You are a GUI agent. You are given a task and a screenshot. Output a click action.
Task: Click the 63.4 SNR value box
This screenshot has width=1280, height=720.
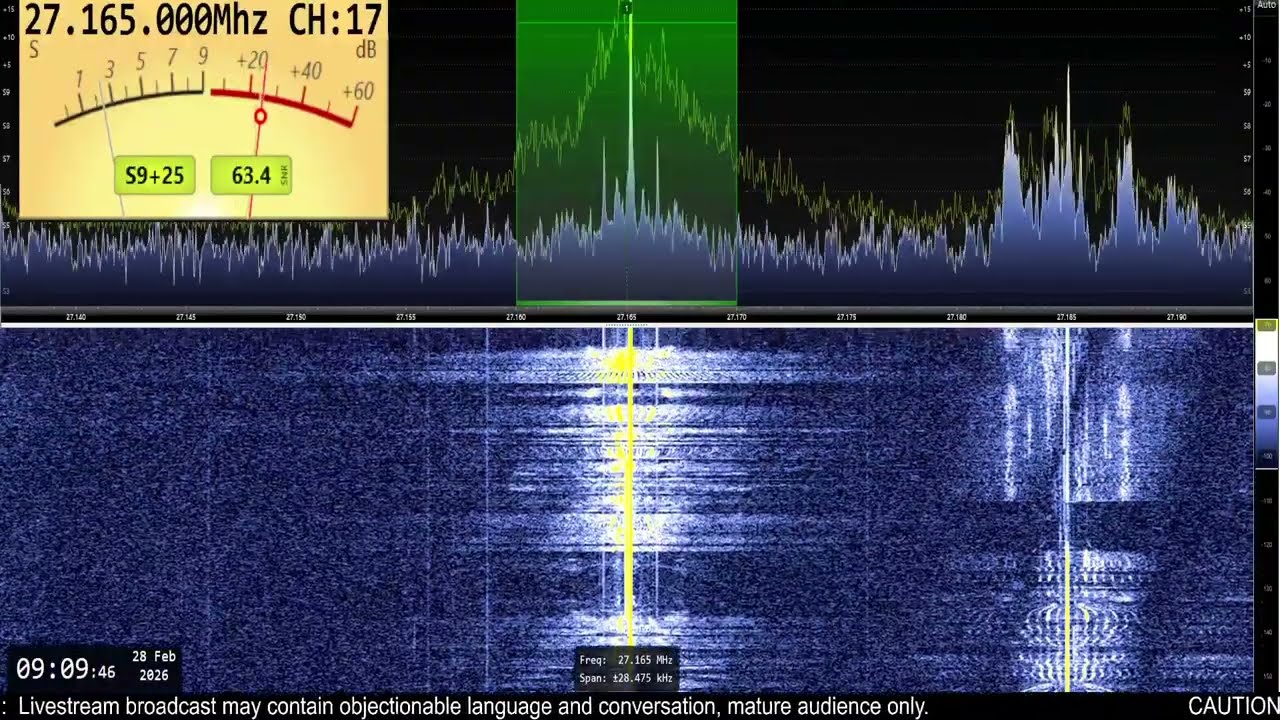click(x=251, y=176)
